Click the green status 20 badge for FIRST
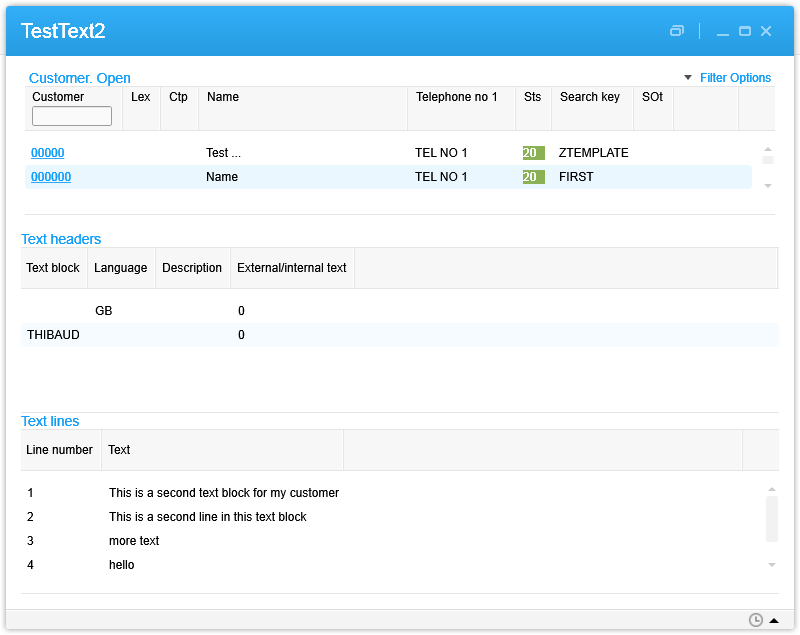 click(x=533, y=177)
